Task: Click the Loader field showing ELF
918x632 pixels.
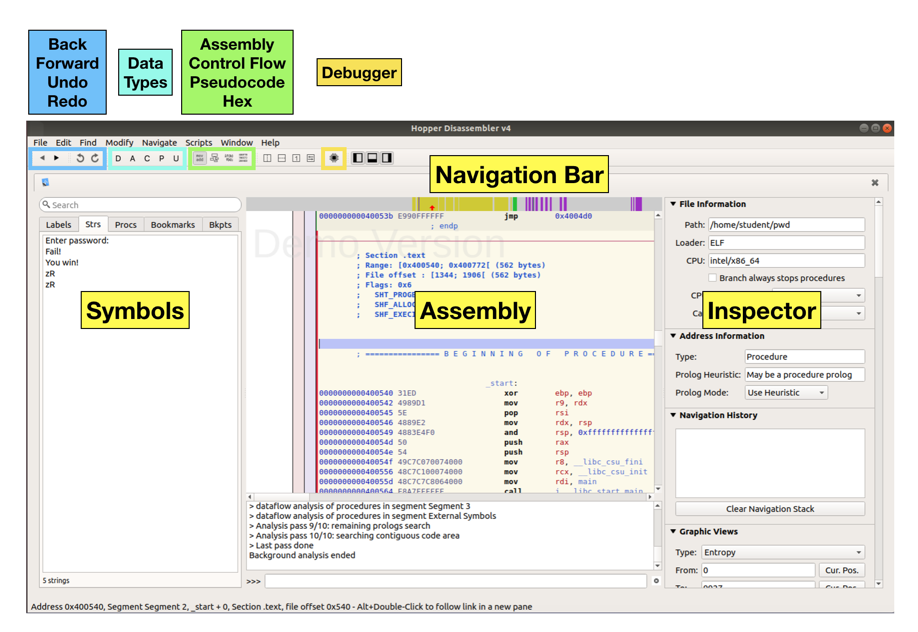Action: coord(786,242)
